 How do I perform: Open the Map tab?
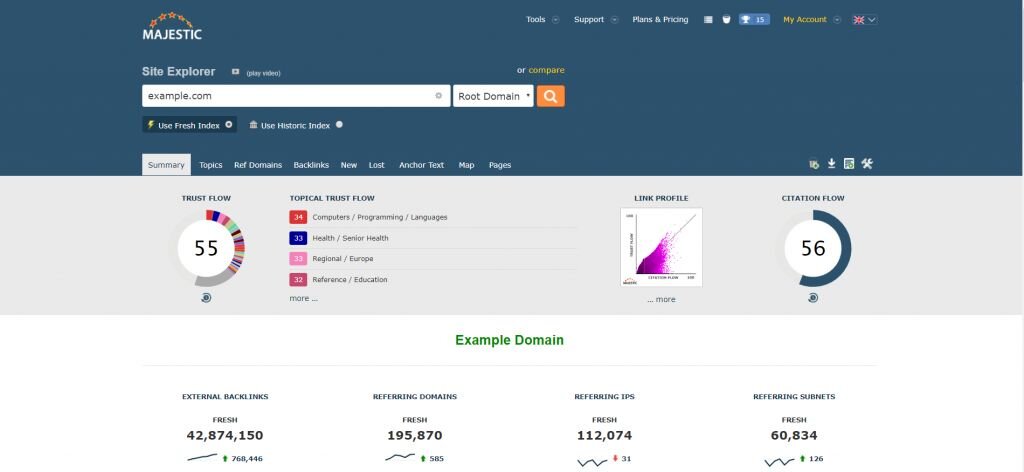pos(466,165)
